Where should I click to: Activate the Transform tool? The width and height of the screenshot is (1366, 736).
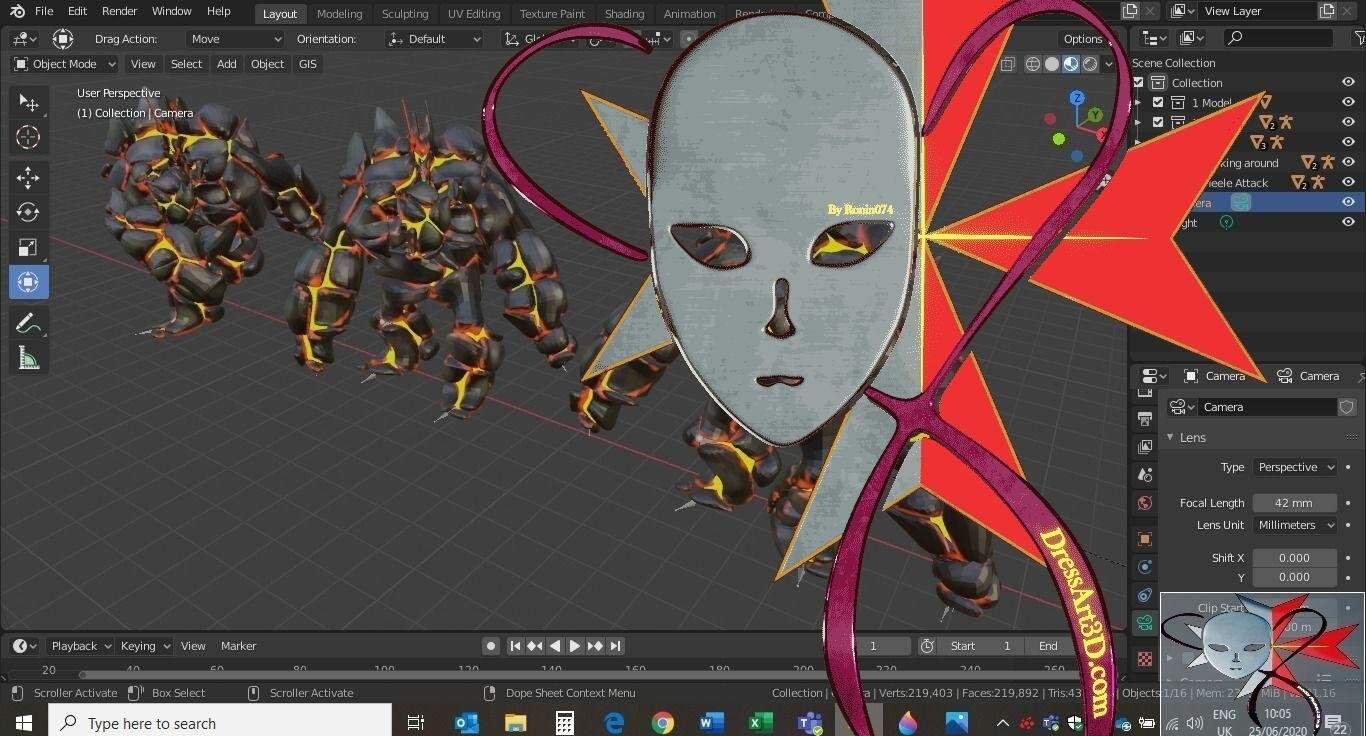[29, 283]
